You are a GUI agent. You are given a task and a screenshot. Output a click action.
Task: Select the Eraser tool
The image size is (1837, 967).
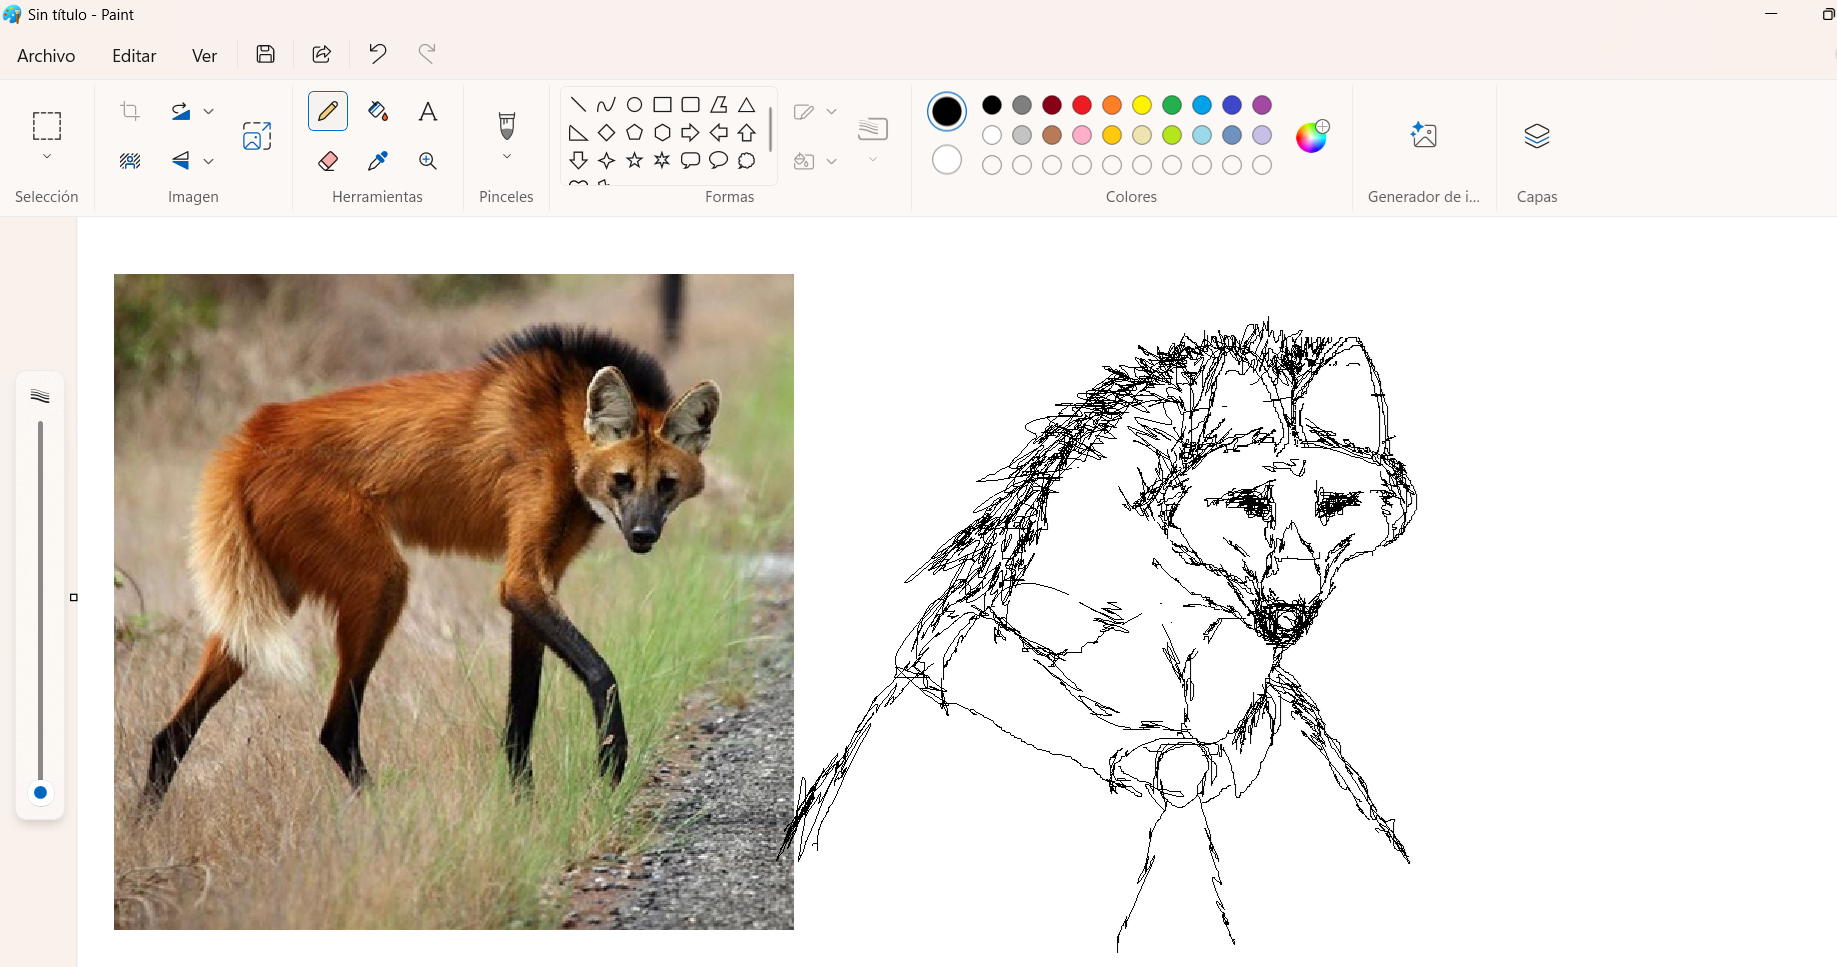point(328,161)
